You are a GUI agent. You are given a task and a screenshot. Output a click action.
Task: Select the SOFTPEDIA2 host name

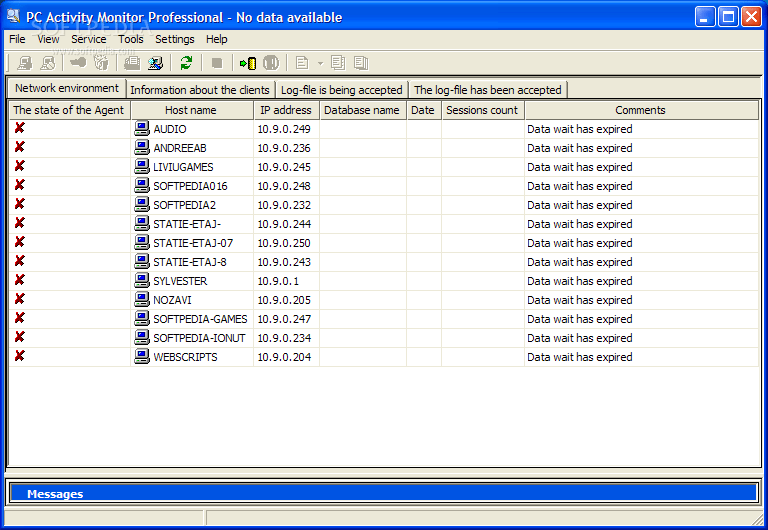pos(185,205)
